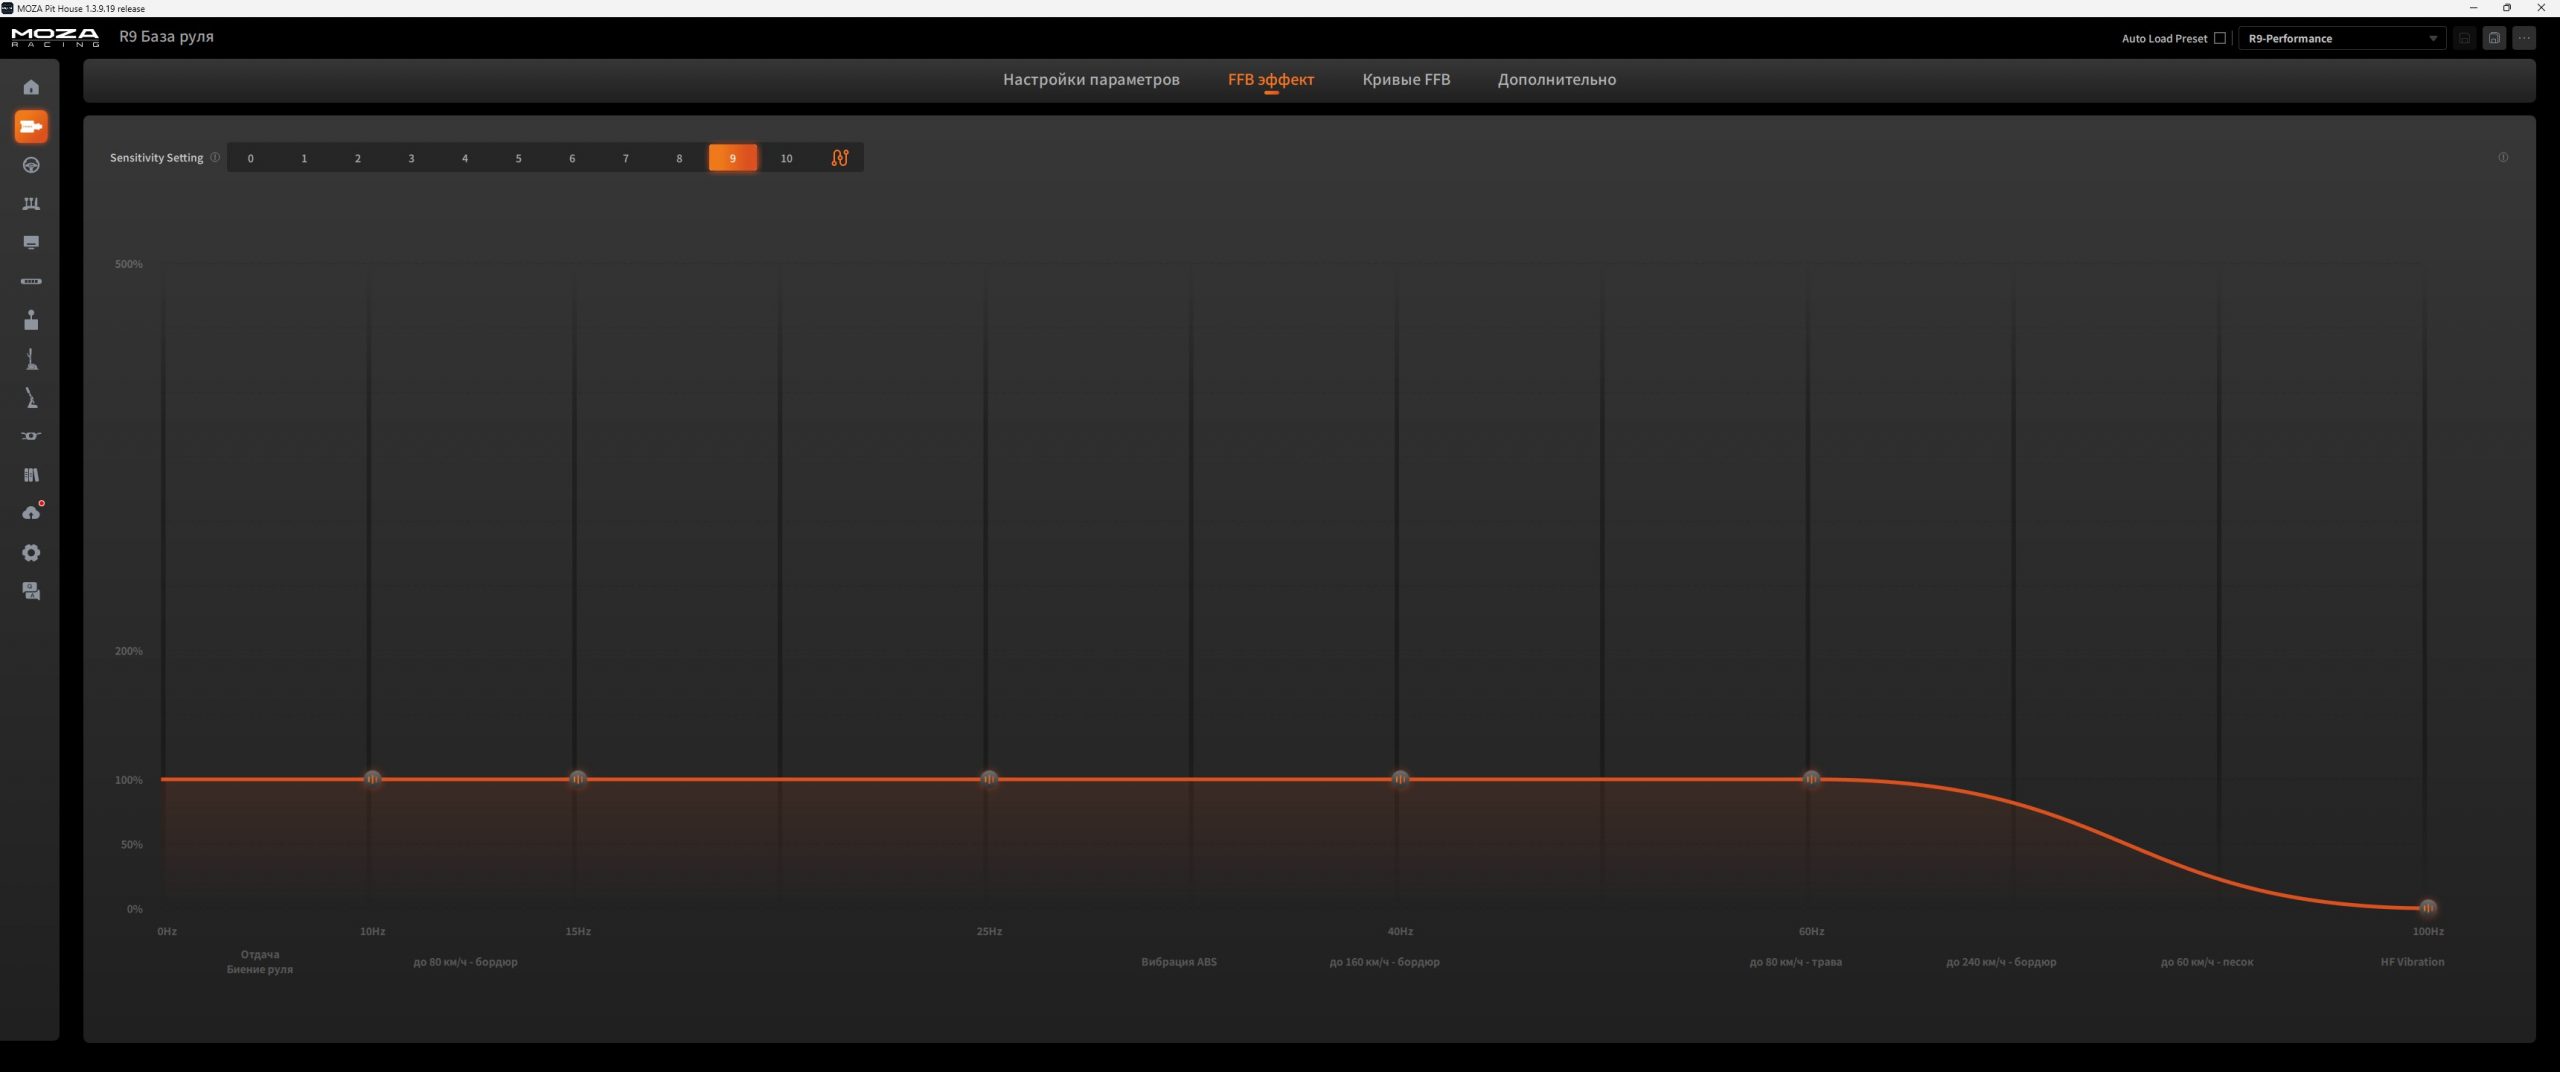Enable the Auto Load Preset checkbox

pos(2220,38)
